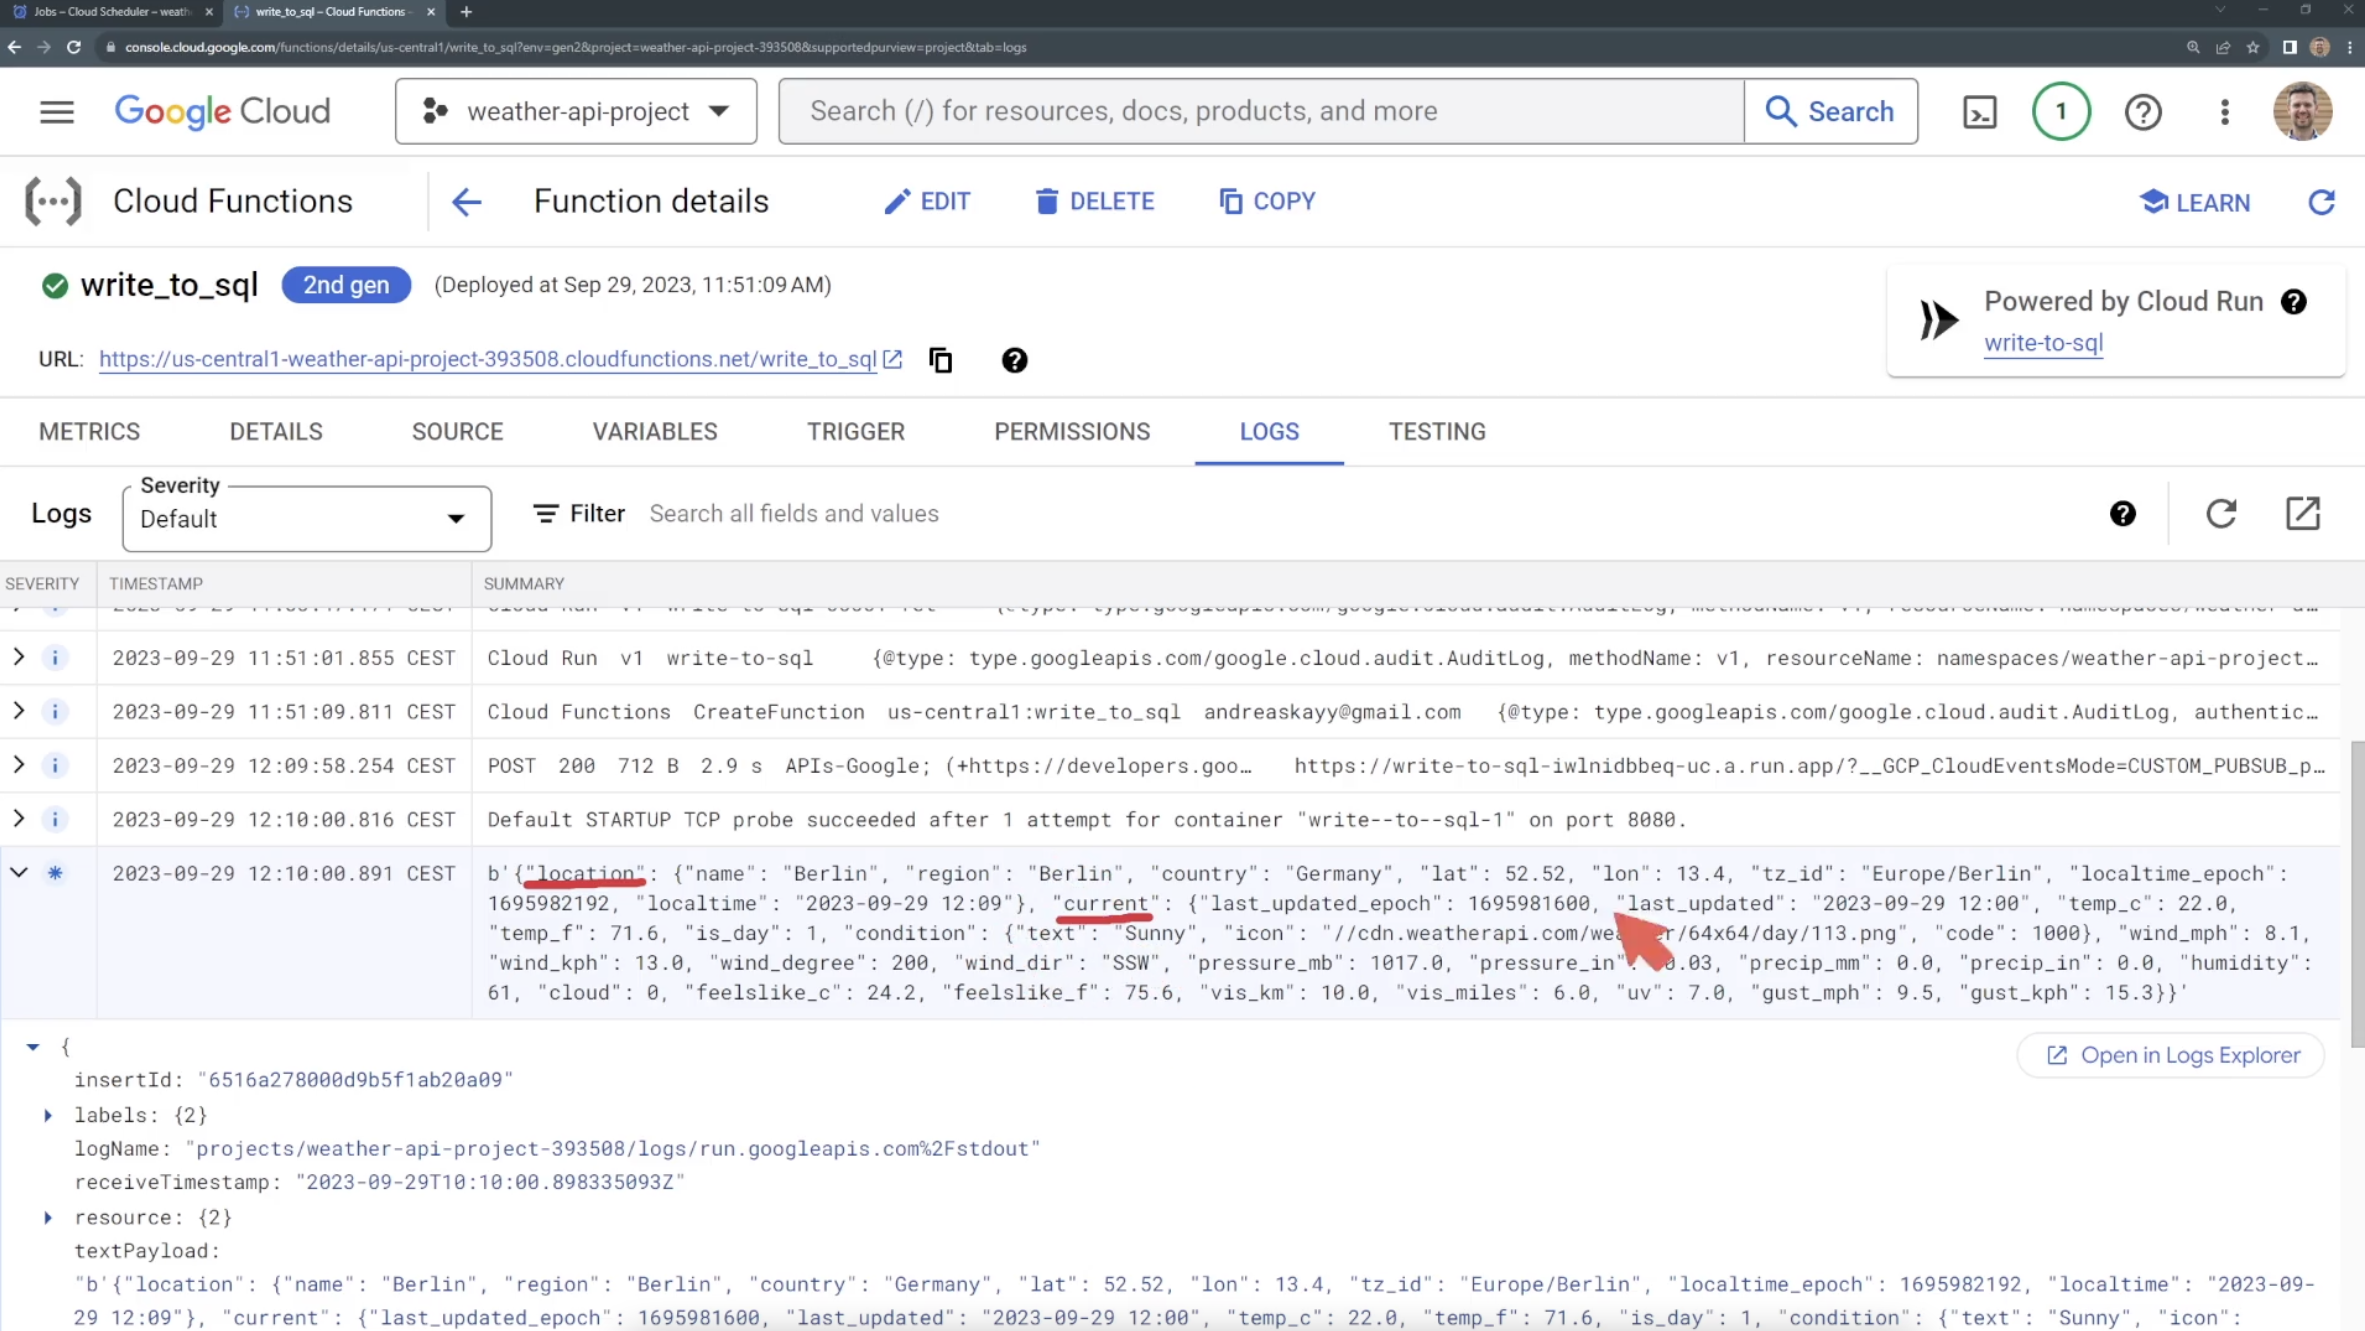Switch to the TRIGGER tab
The image size is (2365, 1331).
[856, 432]
